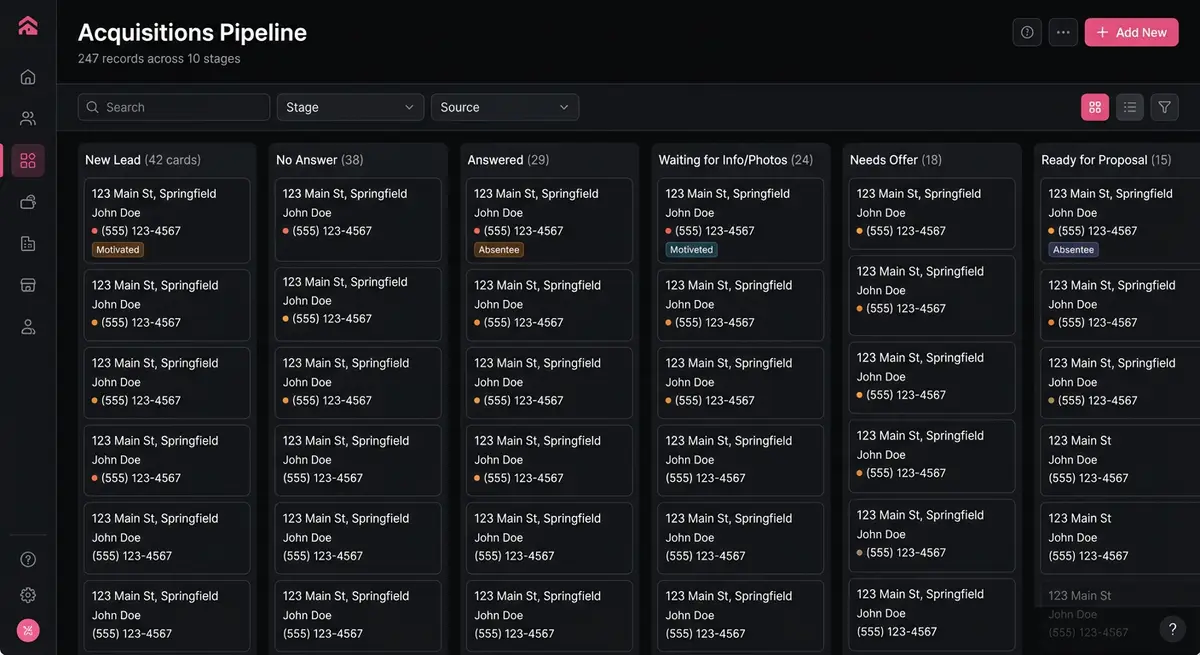Open the Home page from the sidebar

coord(28,77)
